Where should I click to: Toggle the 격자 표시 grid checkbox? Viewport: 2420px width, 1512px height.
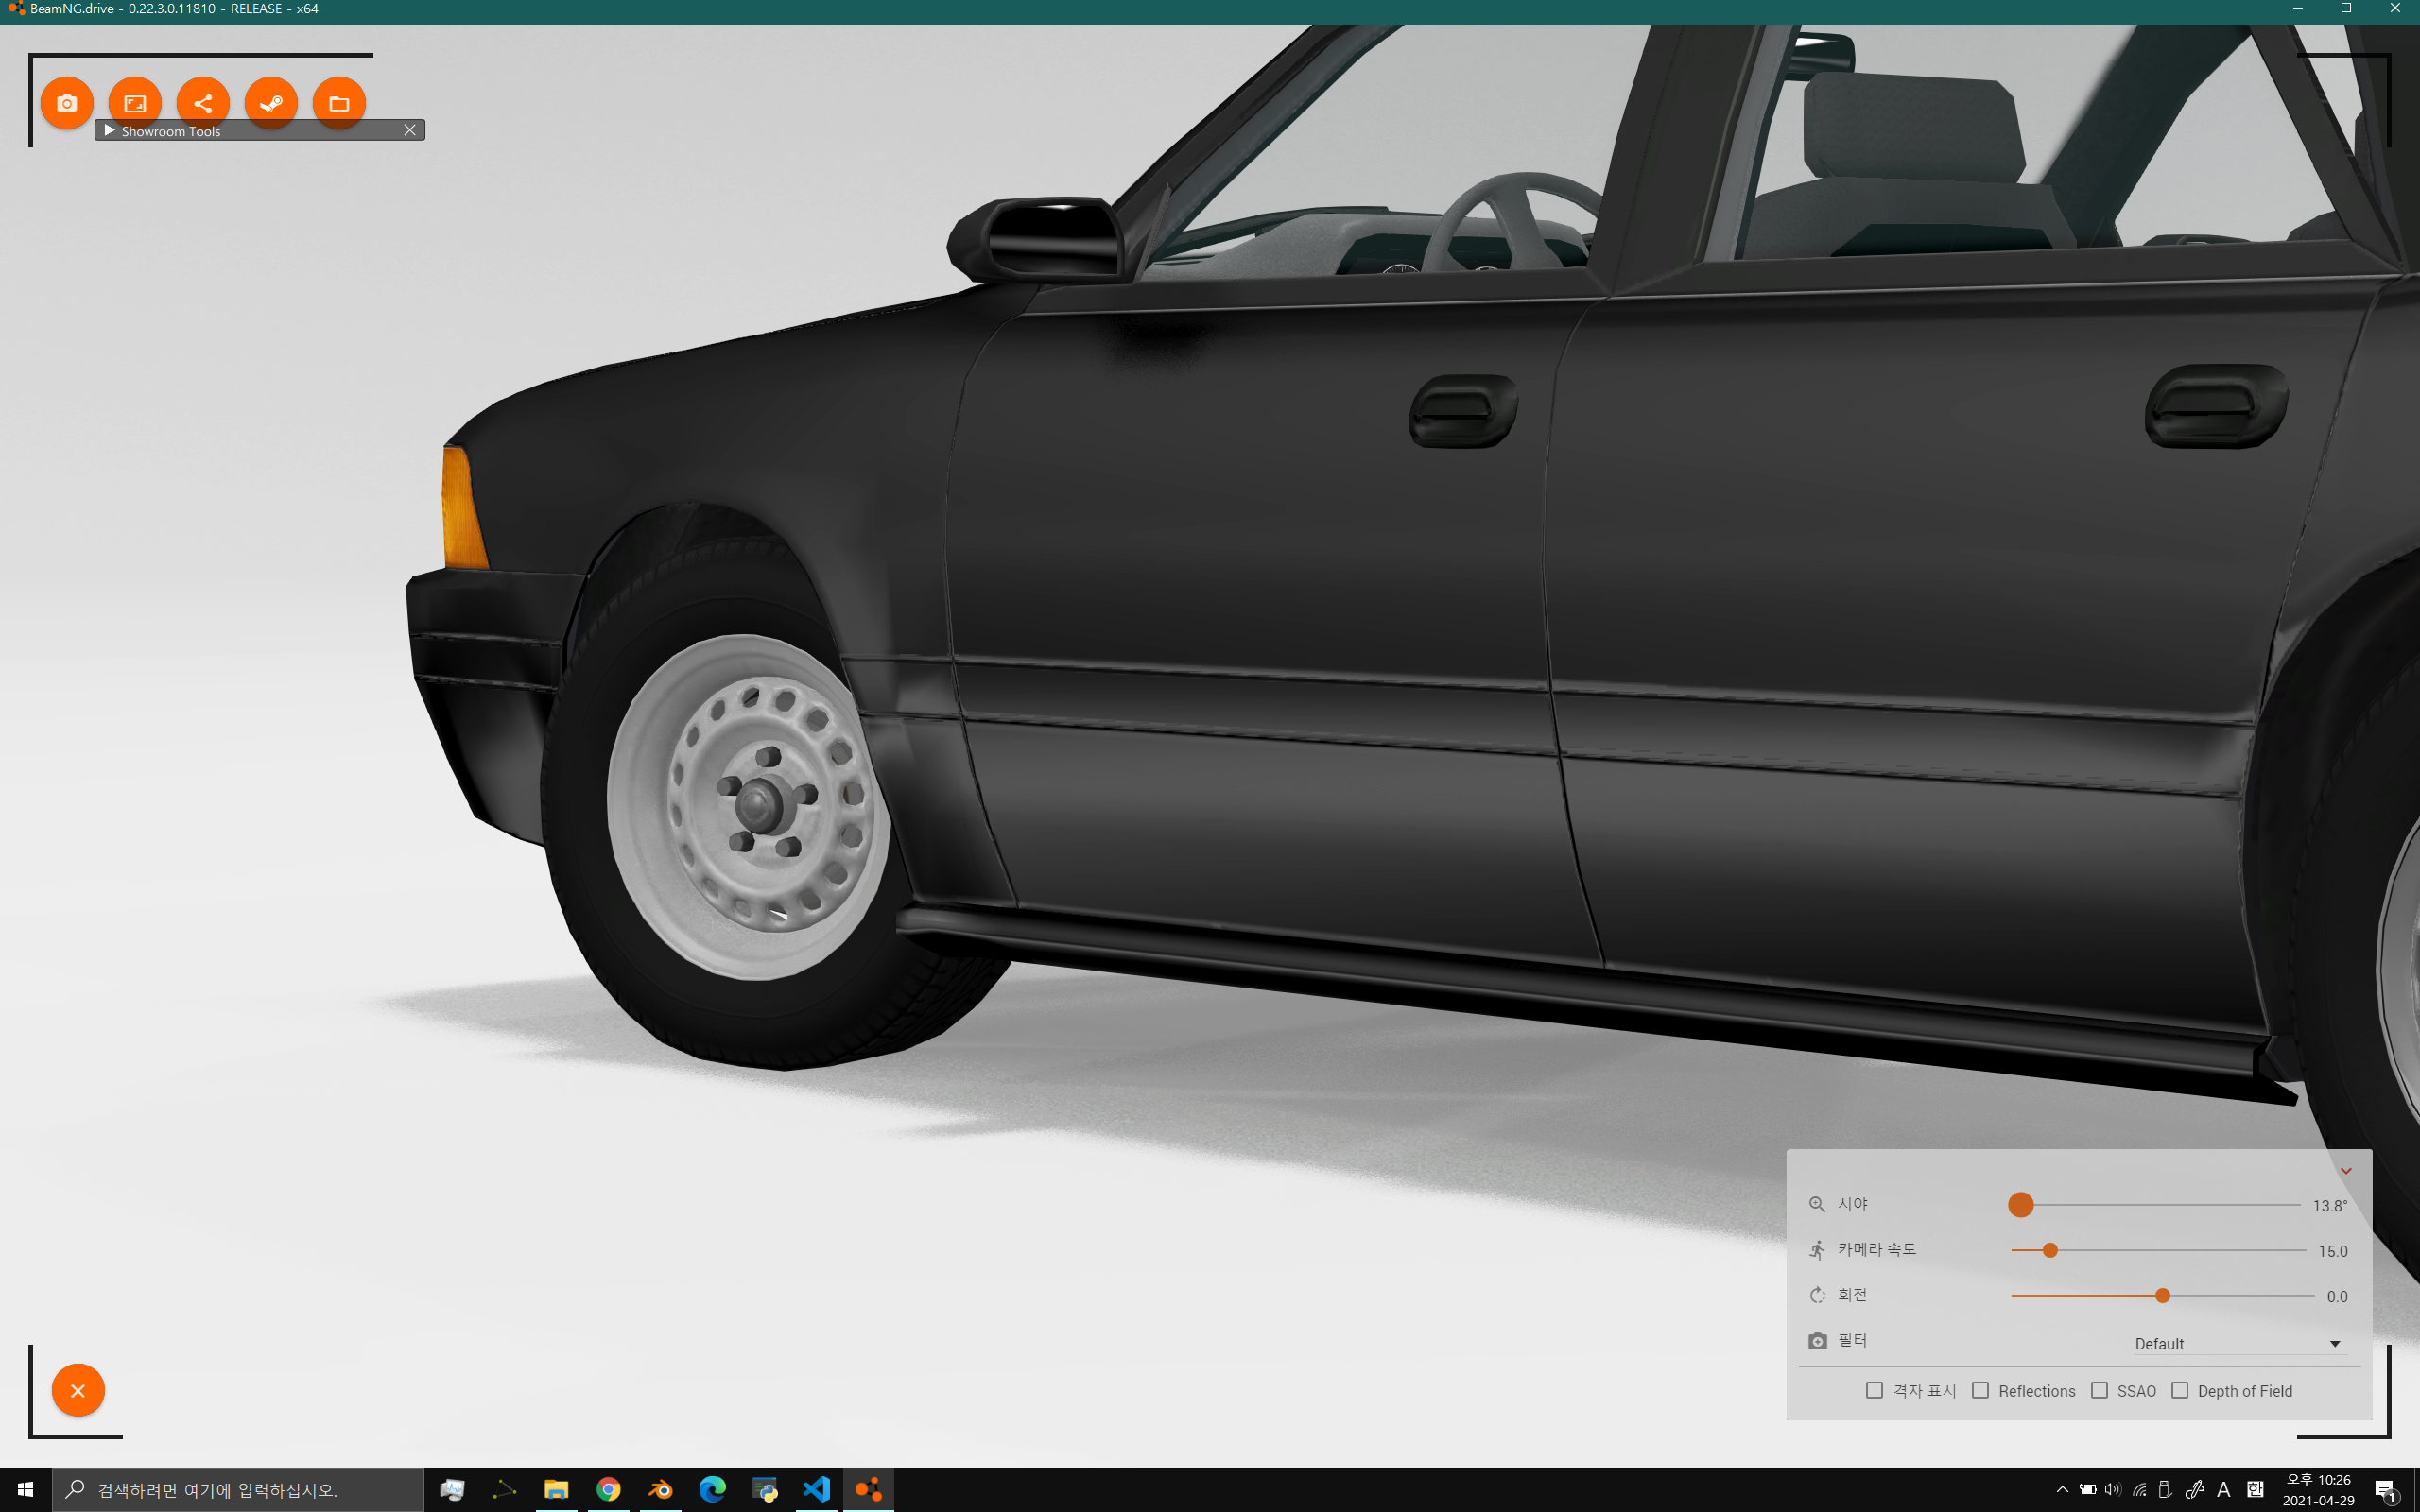coord(1875,1391)
